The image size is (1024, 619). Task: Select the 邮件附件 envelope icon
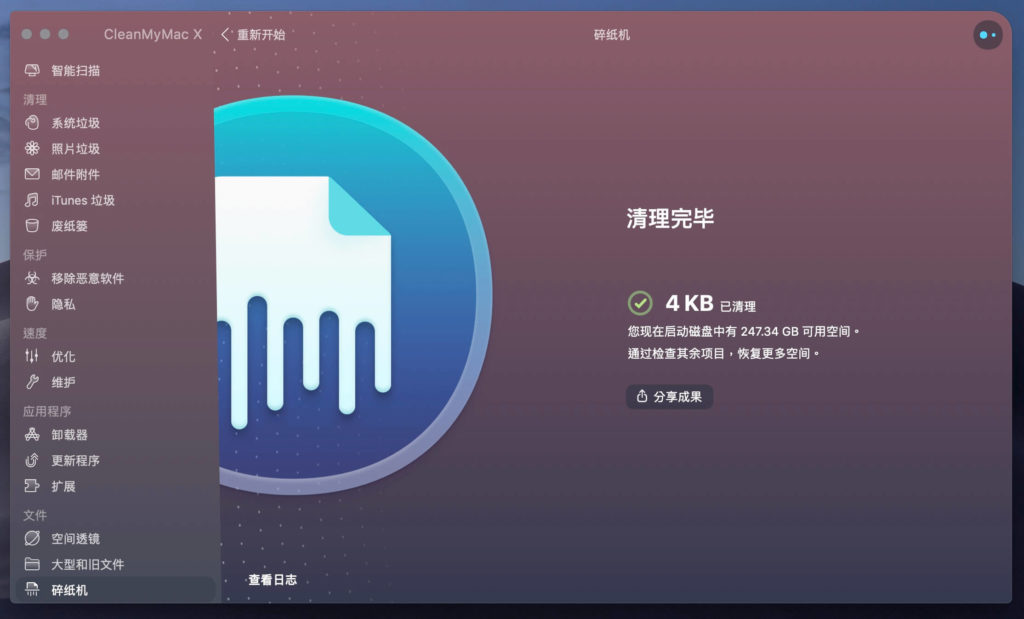[32, 174]
